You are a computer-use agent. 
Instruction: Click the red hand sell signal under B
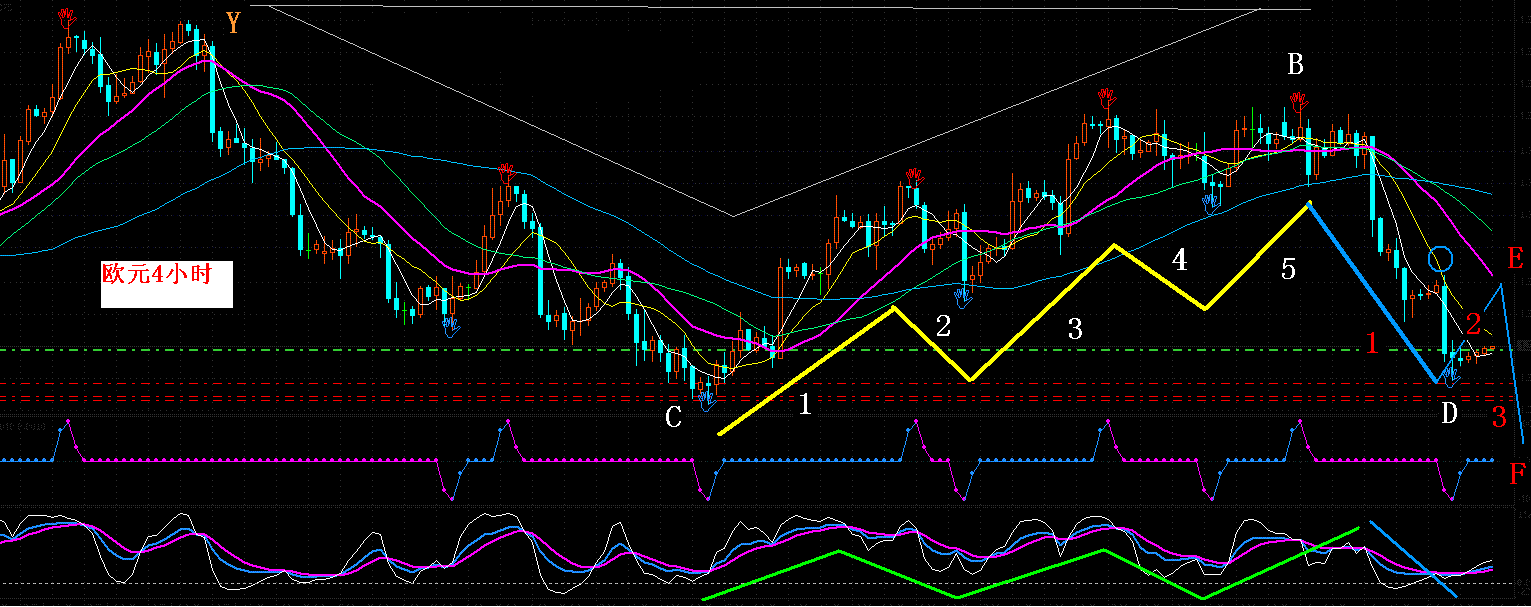coord(1299,100)
